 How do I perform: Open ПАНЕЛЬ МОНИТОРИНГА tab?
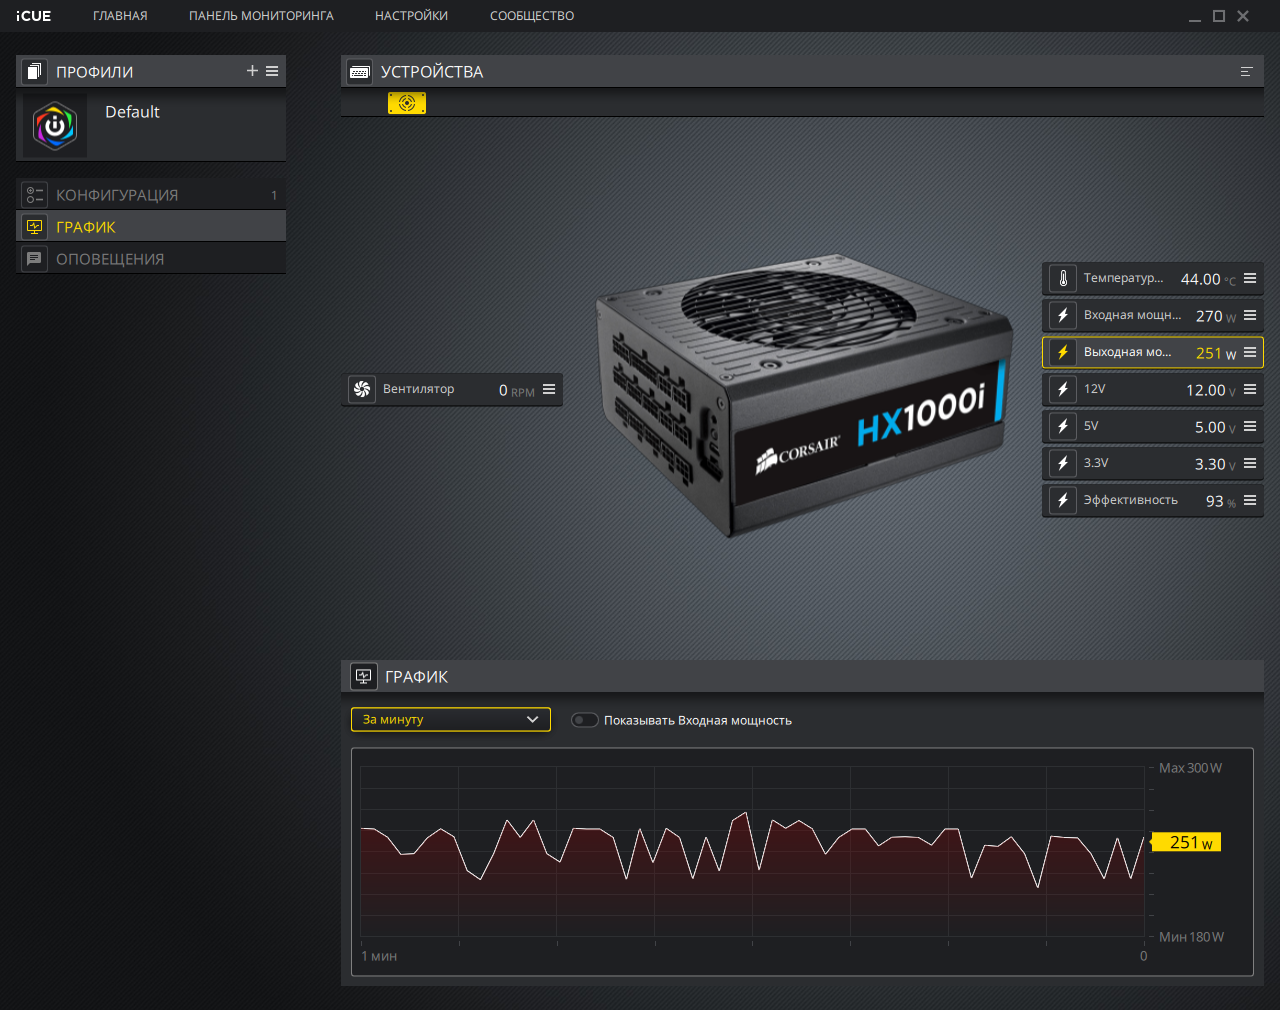pos(261,16)
